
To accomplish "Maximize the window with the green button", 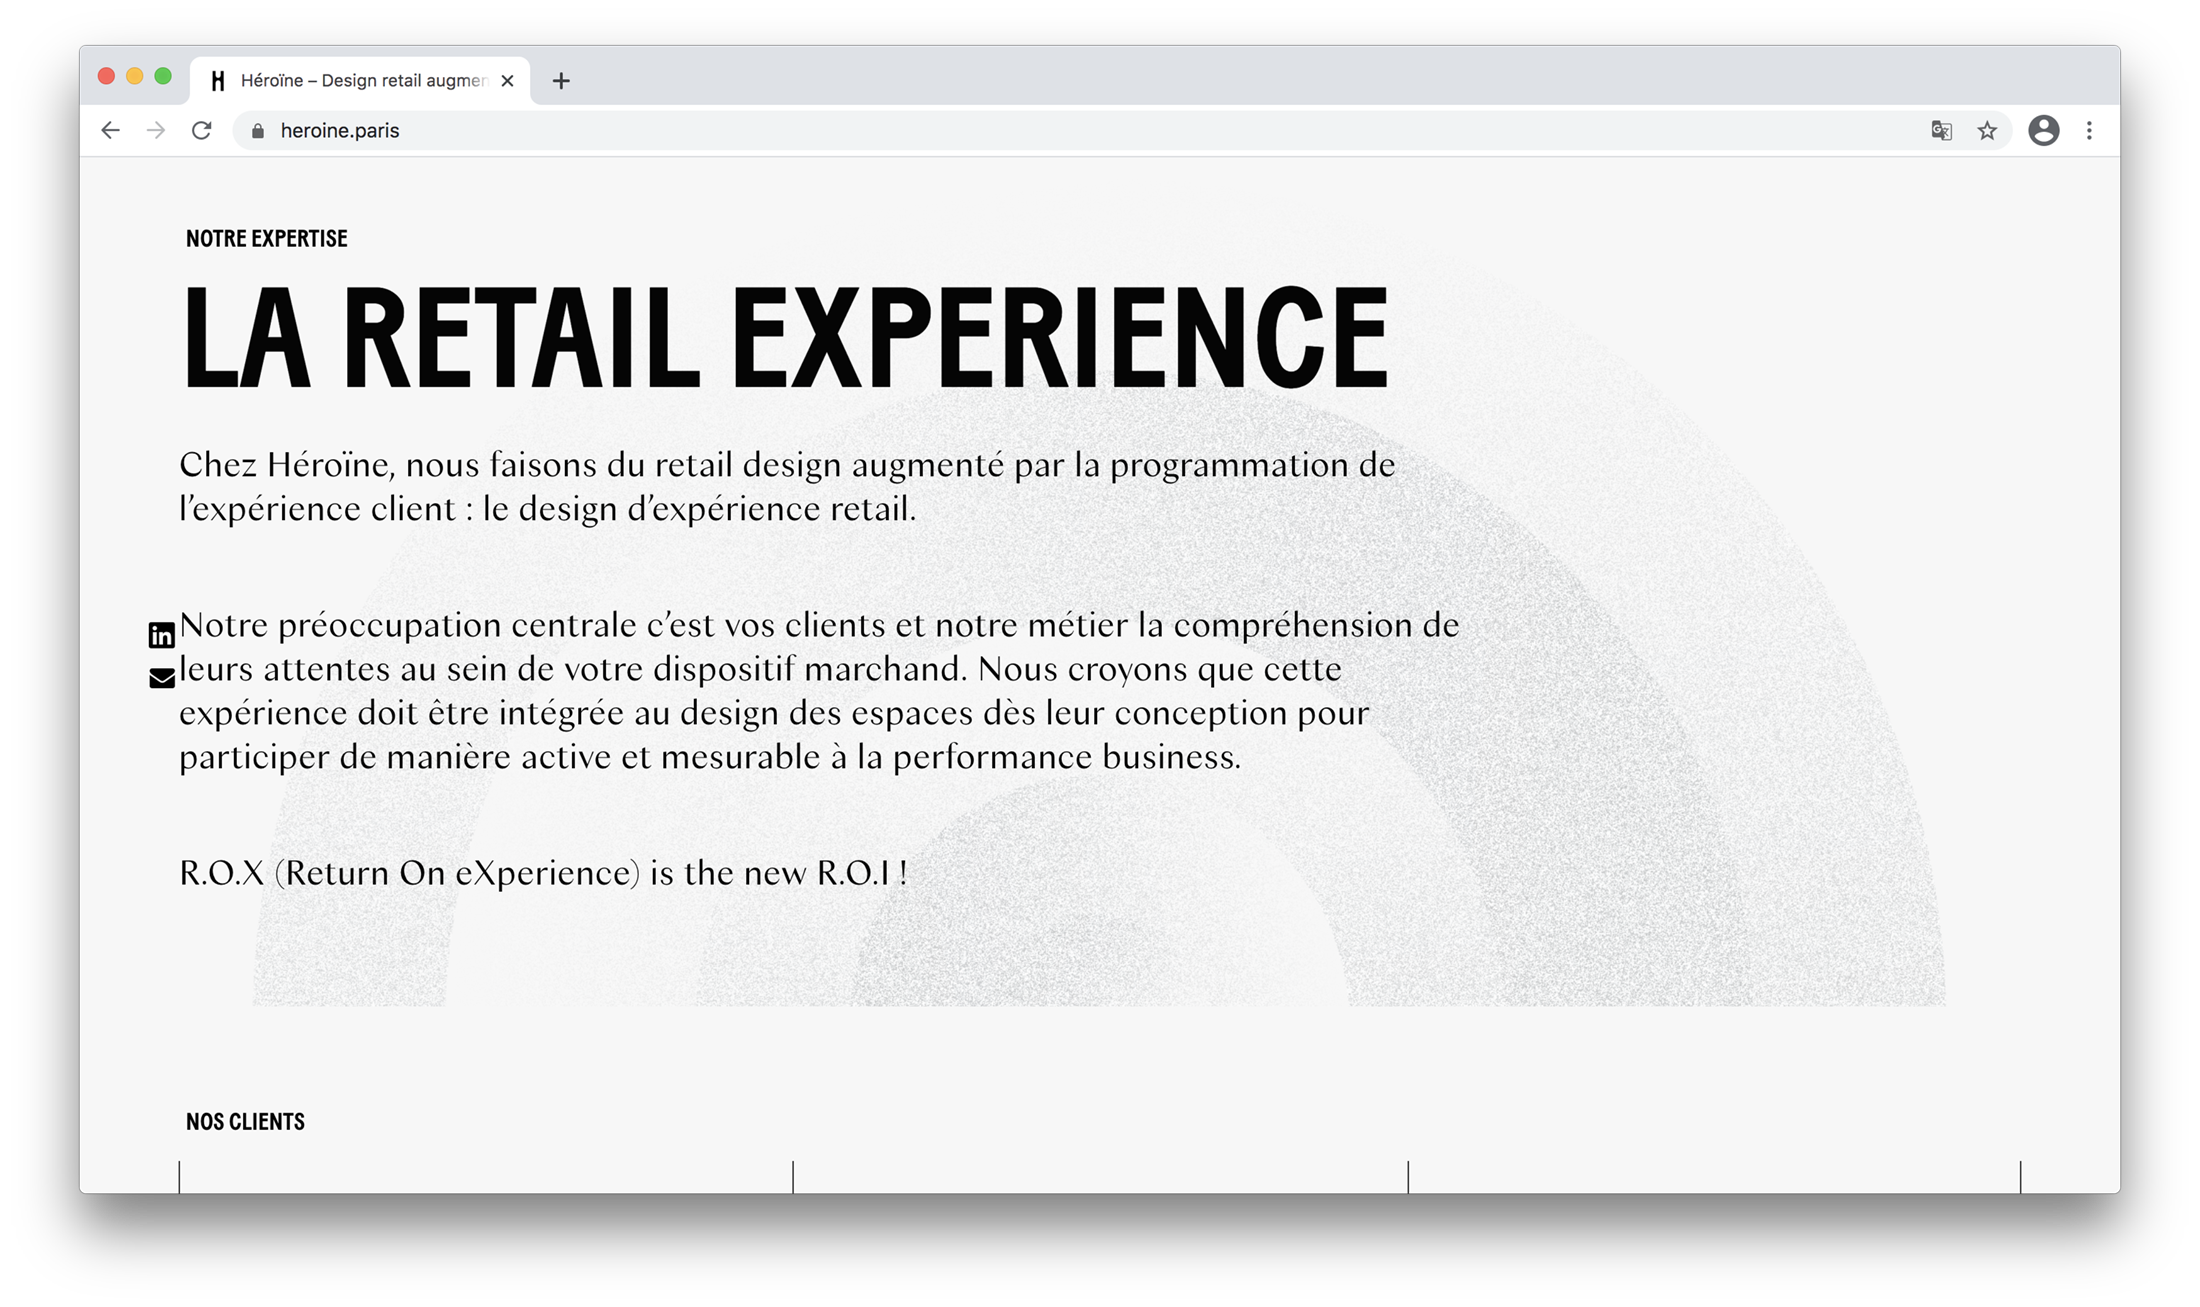I will [163, 77].
